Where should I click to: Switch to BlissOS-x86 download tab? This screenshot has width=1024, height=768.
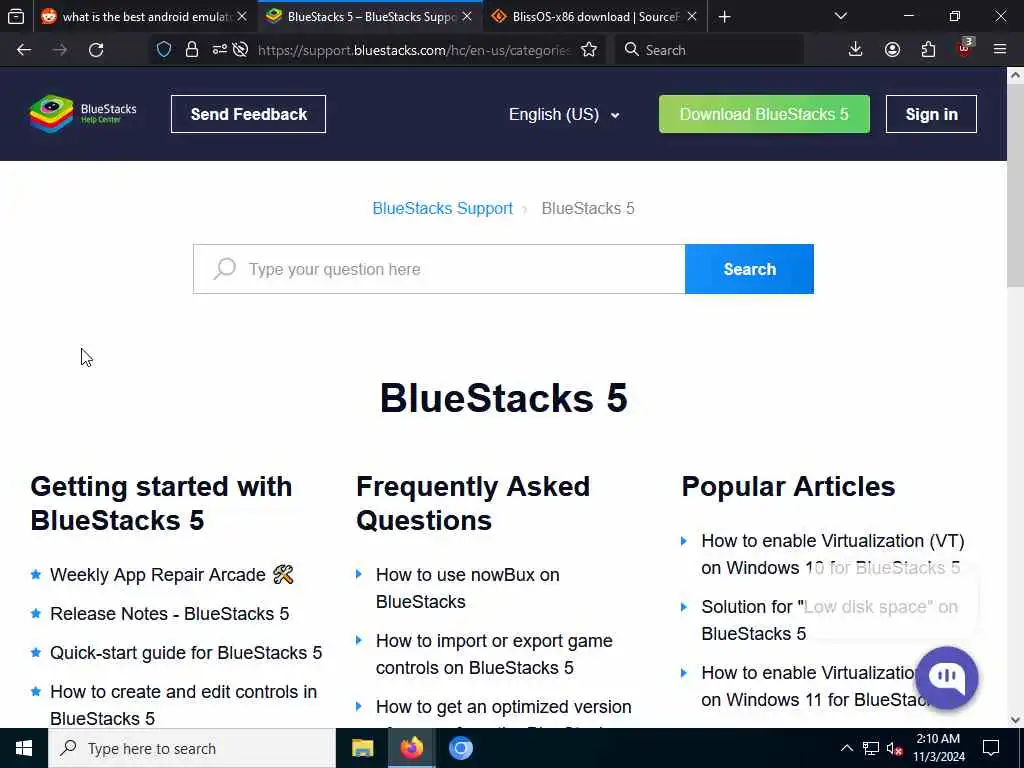(594, 17)
